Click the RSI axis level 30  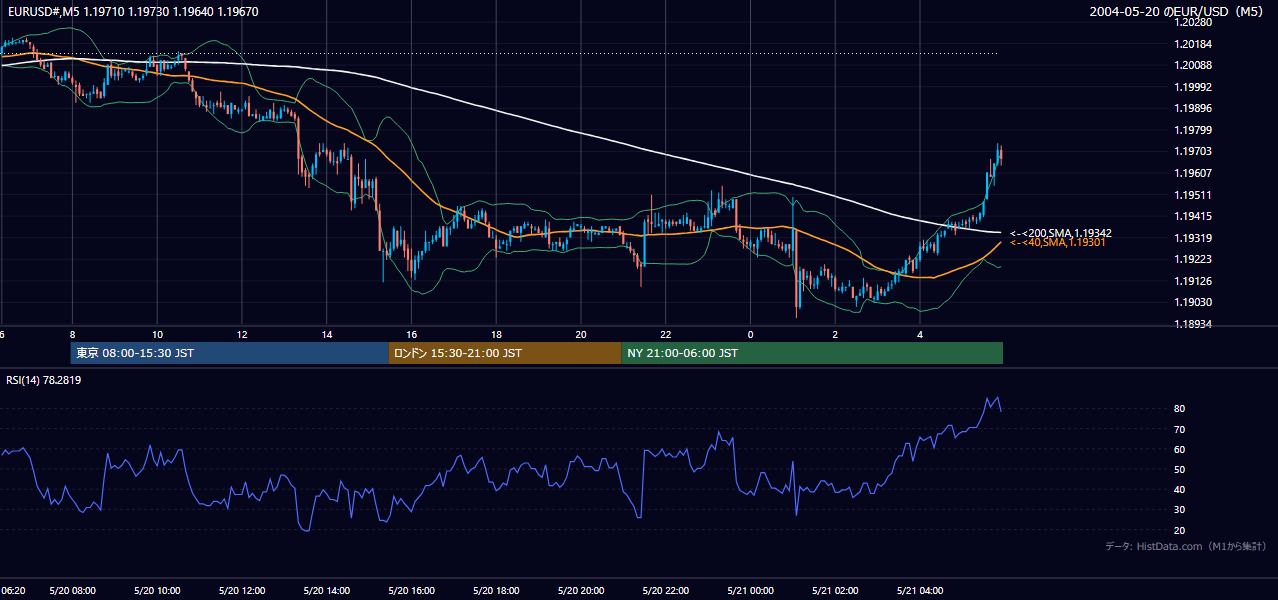point(1179,510)
